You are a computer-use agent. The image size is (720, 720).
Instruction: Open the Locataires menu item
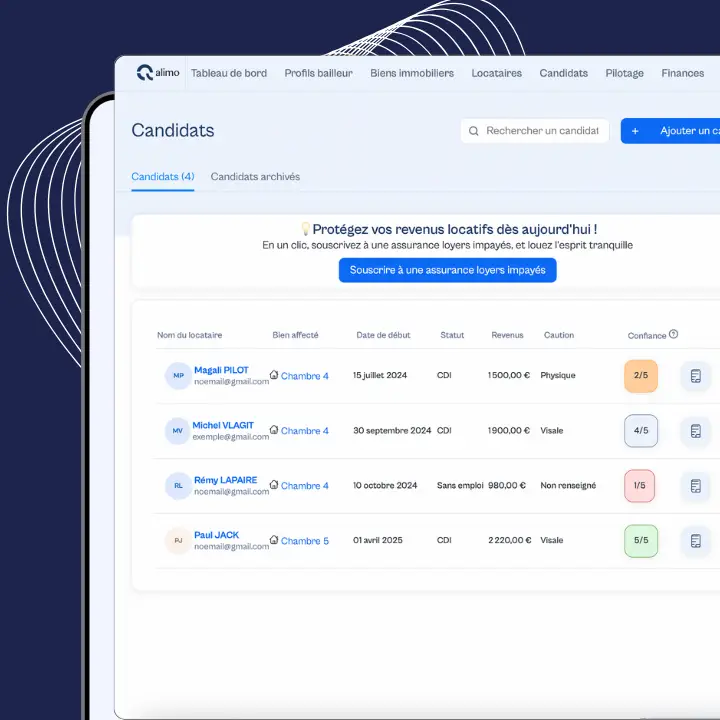(x=496, y=73)
